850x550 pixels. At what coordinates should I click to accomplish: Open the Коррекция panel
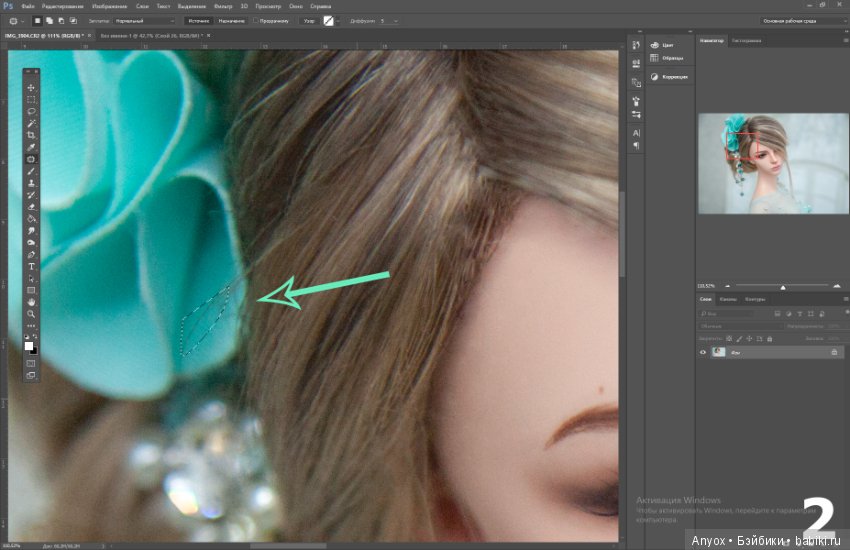(669, 77)
